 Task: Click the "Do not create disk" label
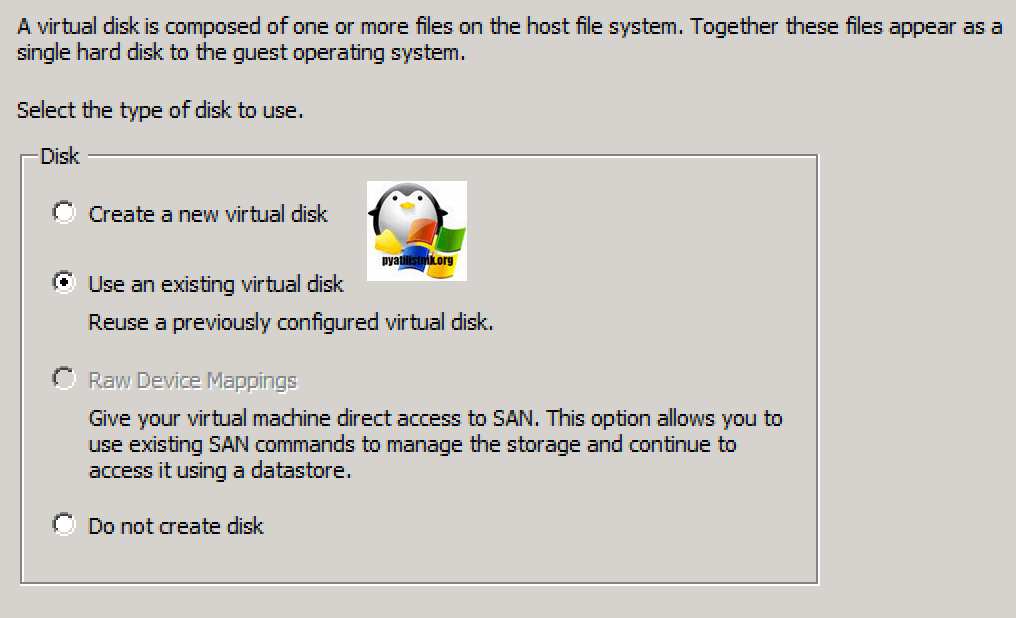pos(176,525)
